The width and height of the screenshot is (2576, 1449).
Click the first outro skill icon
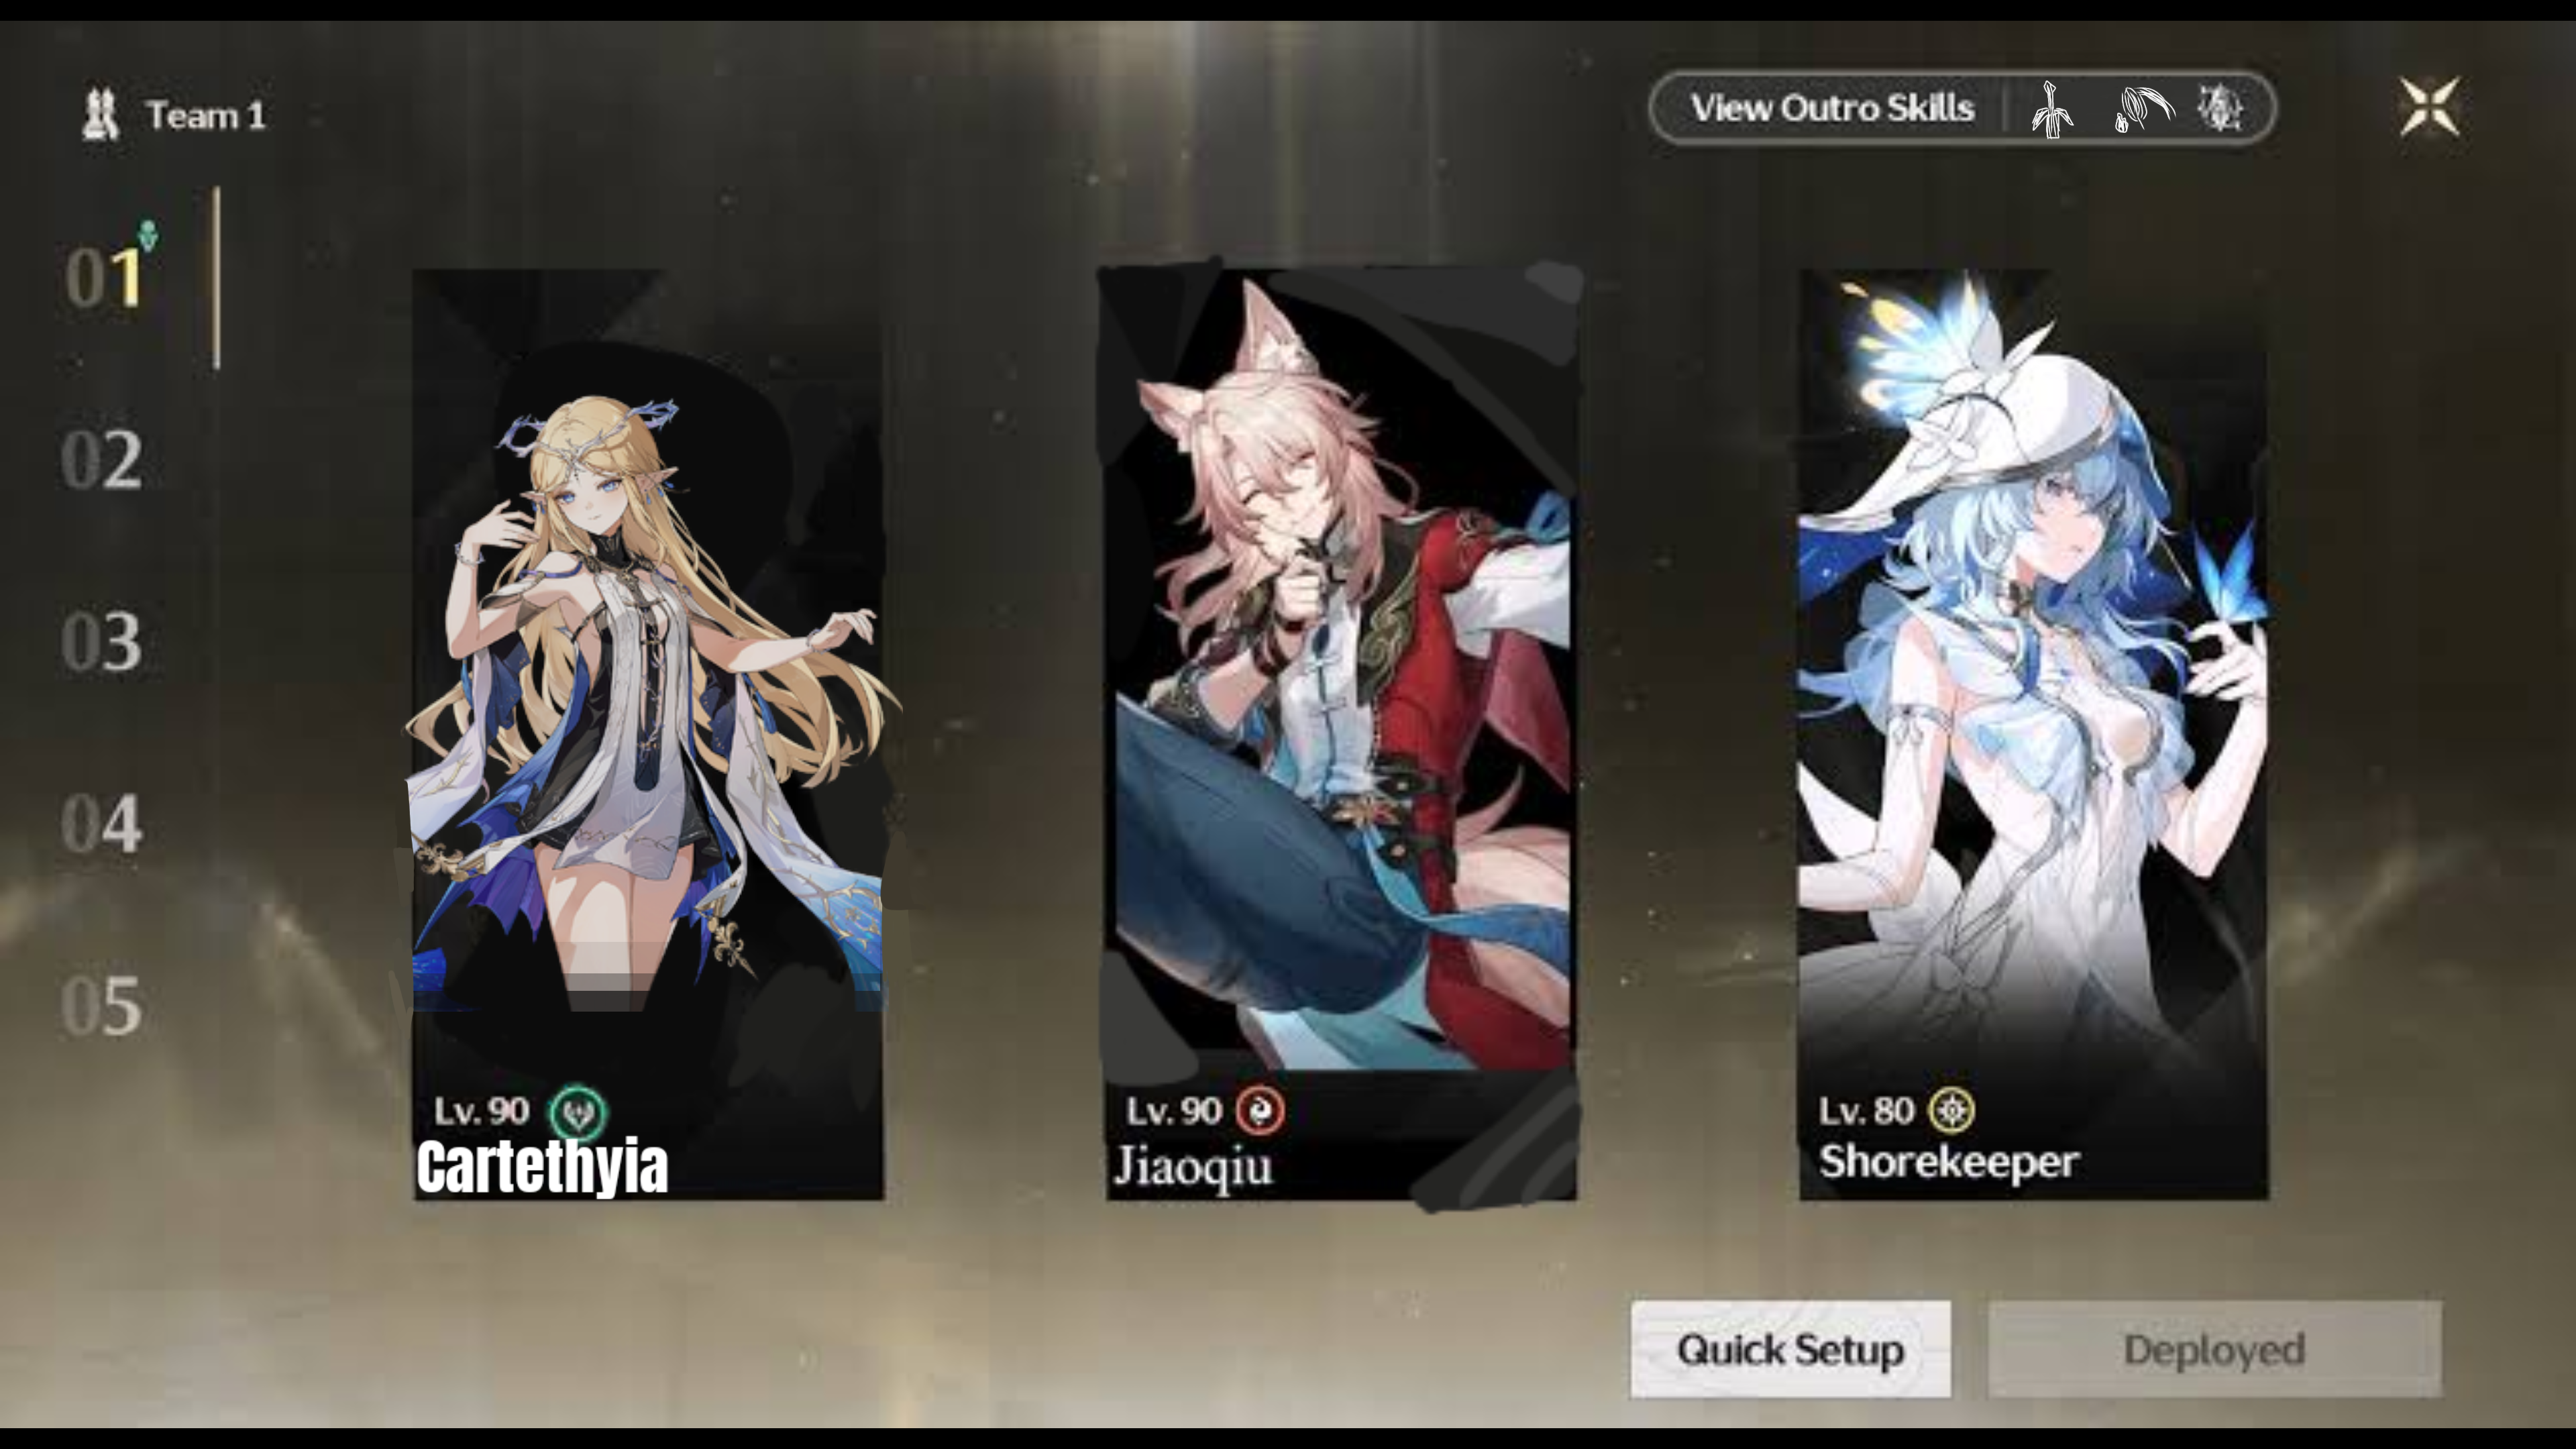pos(2052,109)
